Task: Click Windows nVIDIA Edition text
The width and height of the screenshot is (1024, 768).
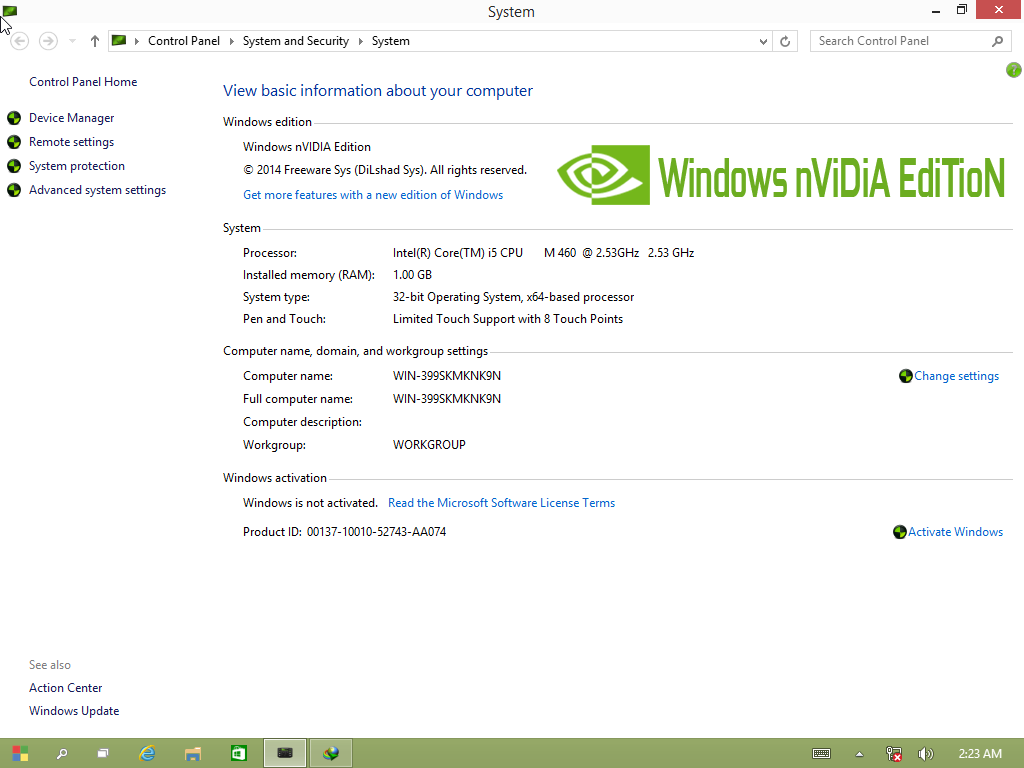Action: 307,147
